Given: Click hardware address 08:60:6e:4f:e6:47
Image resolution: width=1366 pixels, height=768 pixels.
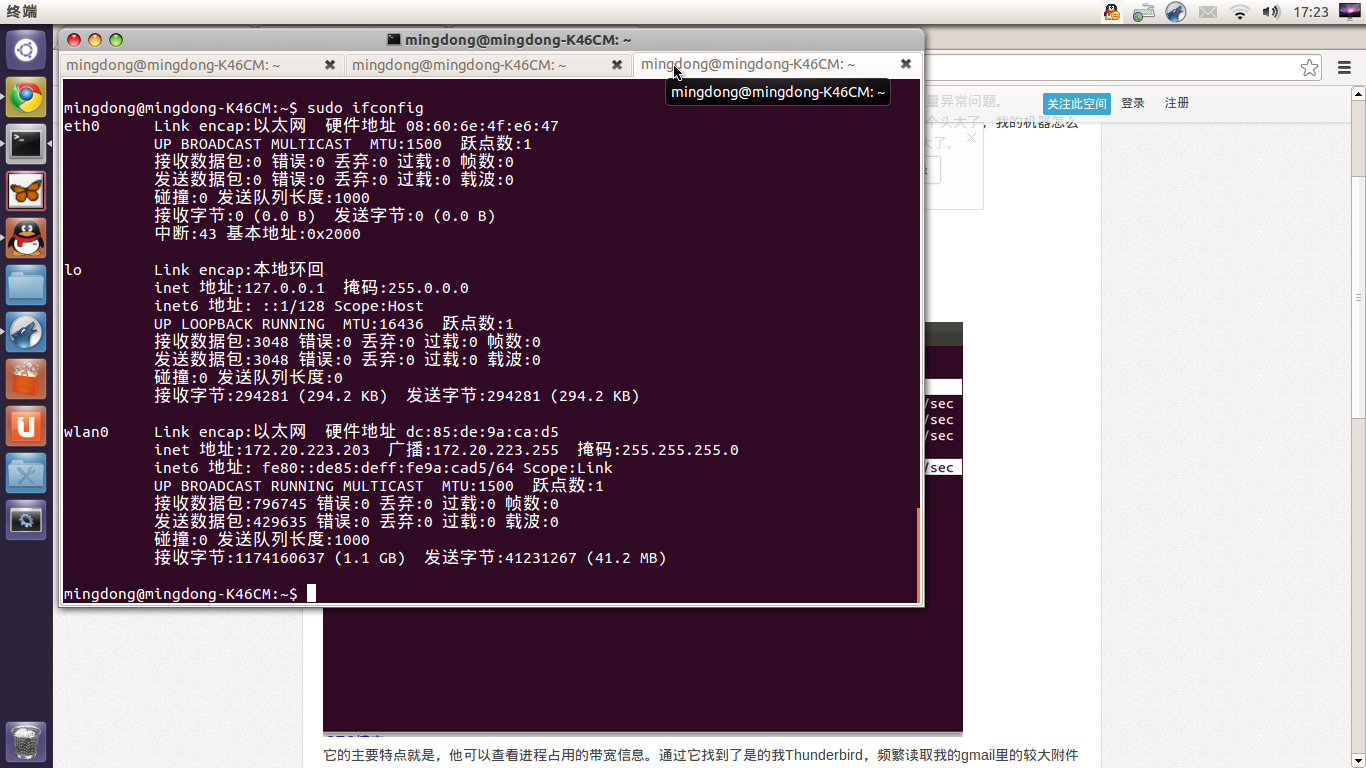Looking at the screenshot, I should 482,126.
